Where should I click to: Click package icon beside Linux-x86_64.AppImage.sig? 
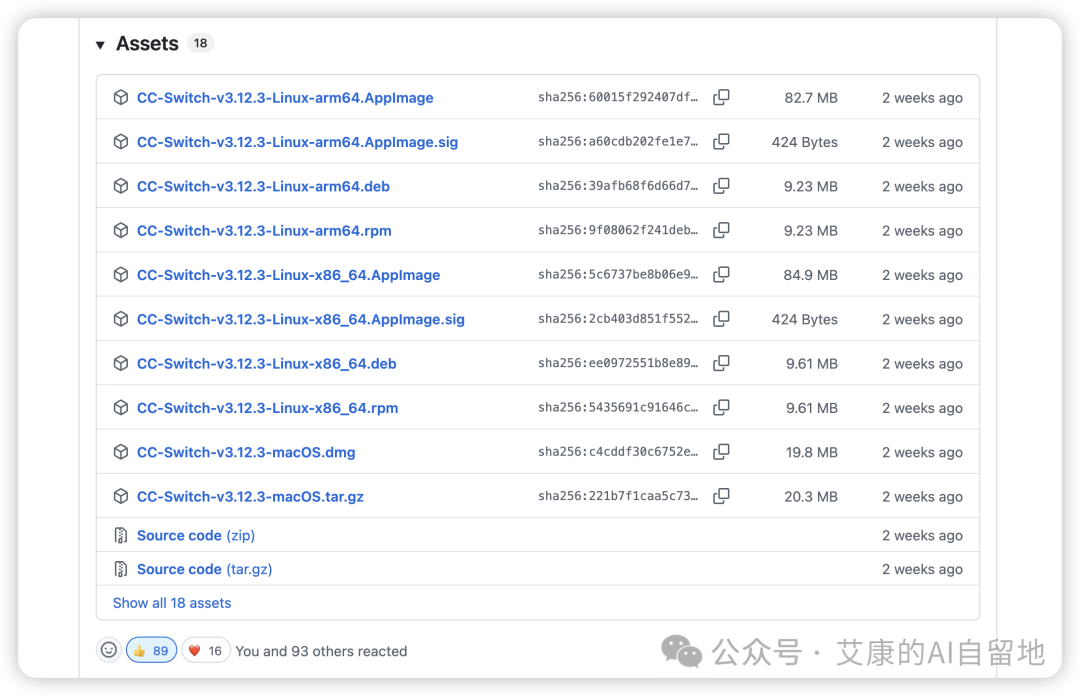pos(121,319)
